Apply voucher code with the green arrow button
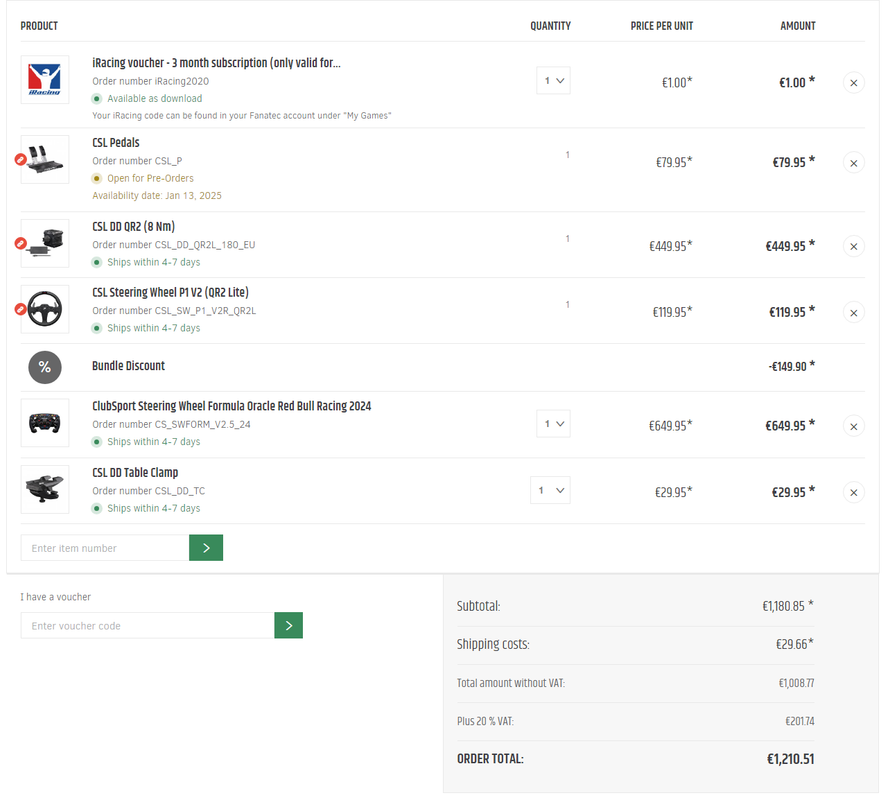This screenshot has height=800, width=890. (288, 626)
